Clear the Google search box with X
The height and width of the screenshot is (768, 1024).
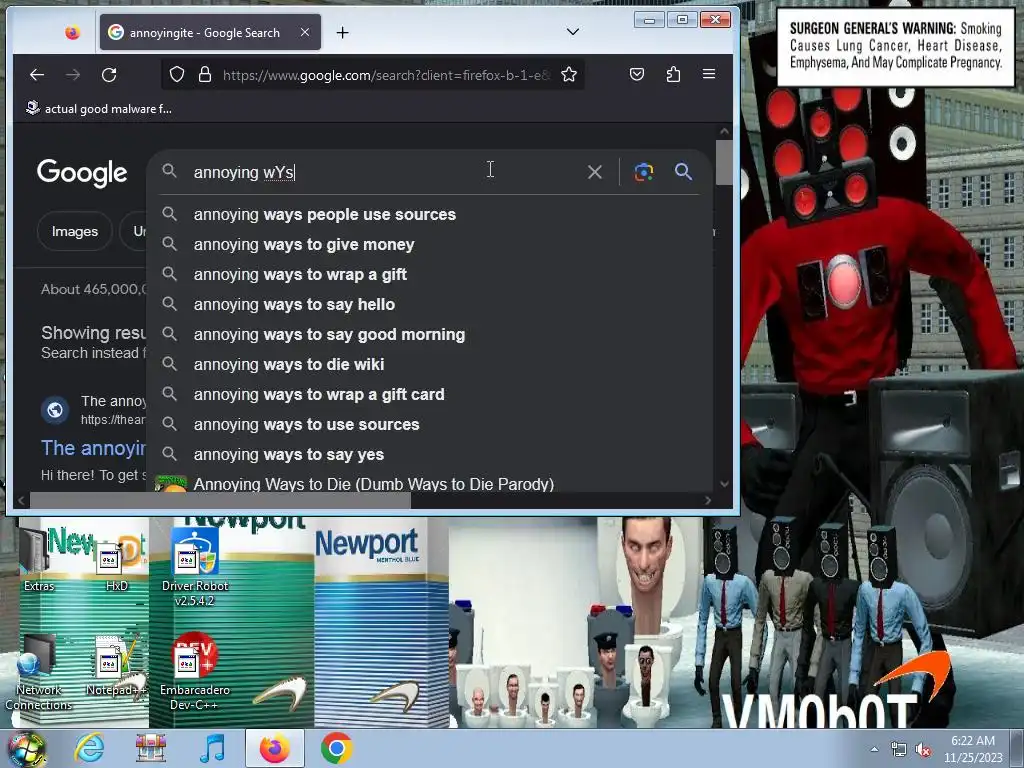tap(594, 172)
